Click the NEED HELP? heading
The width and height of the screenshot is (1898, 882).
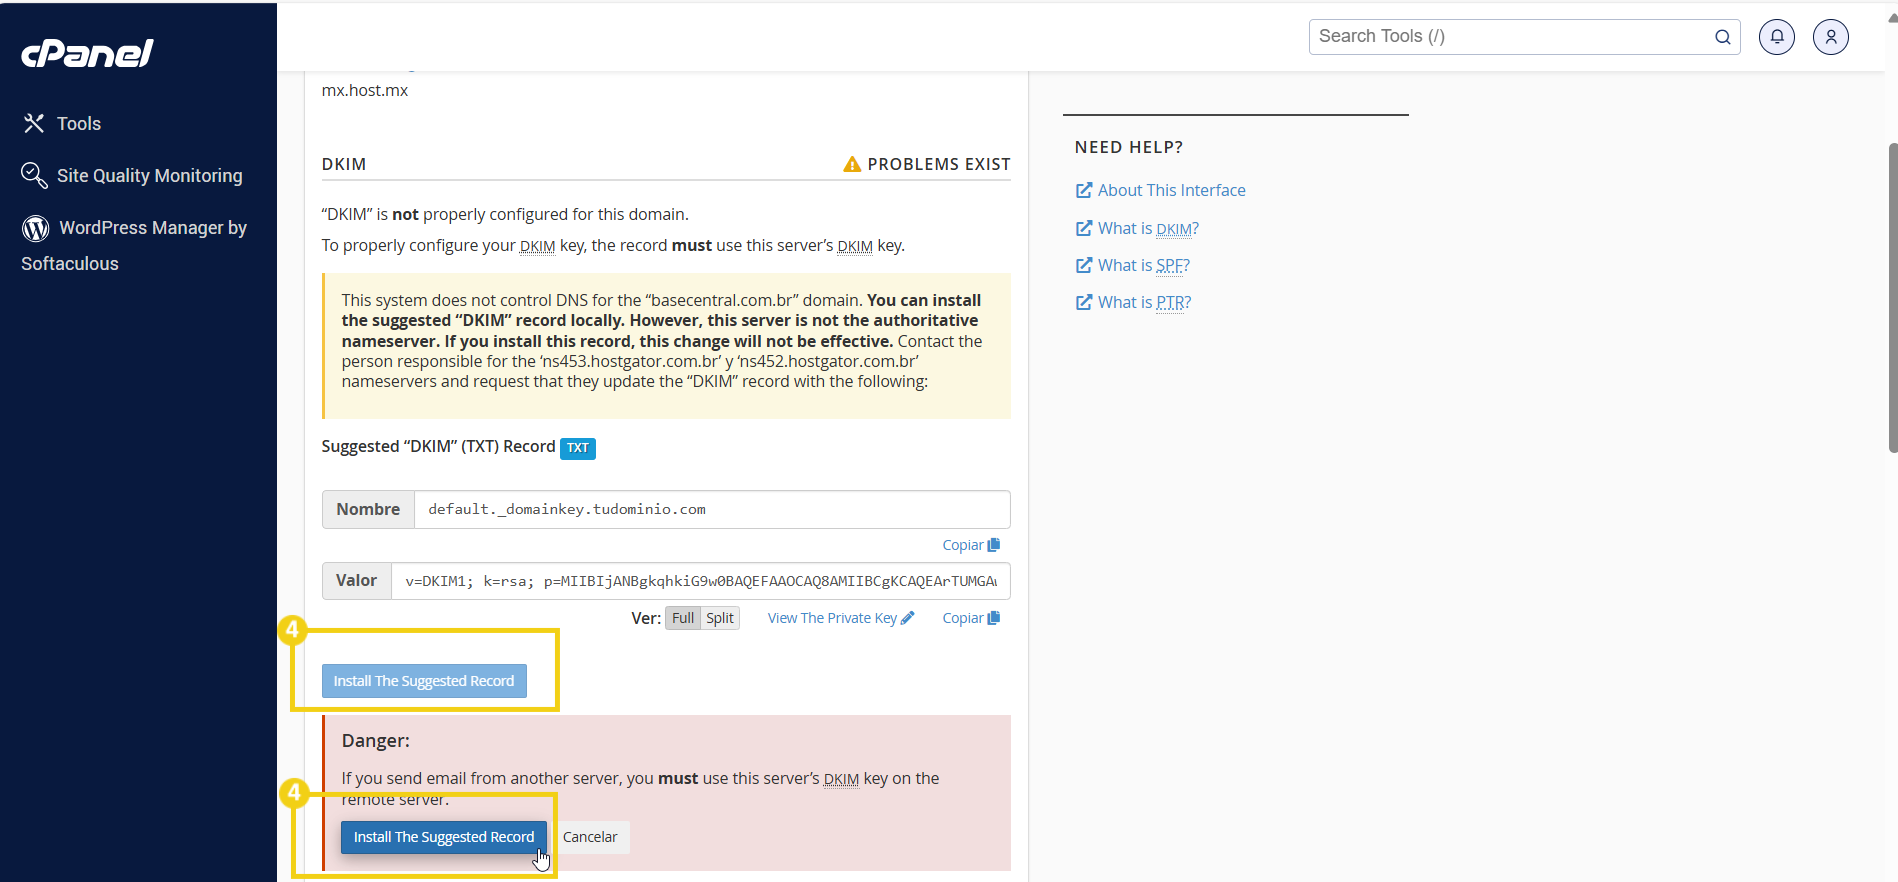pos(1129,147)
